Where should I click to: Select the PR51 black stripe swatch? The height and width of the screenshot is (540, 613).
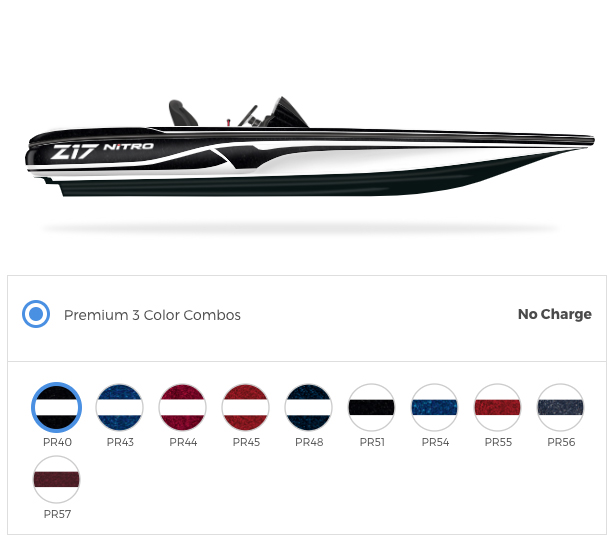point(371,407)
